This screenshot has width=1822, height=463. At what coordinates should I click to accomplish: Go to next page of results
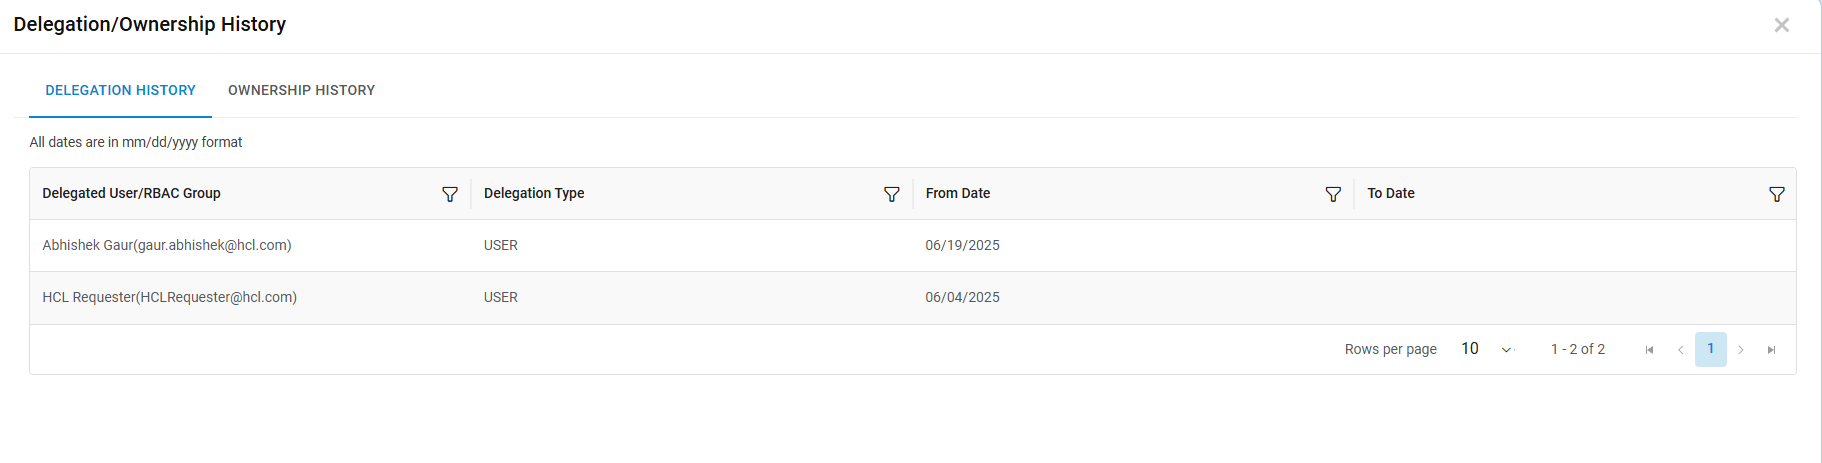point(1741,350)
